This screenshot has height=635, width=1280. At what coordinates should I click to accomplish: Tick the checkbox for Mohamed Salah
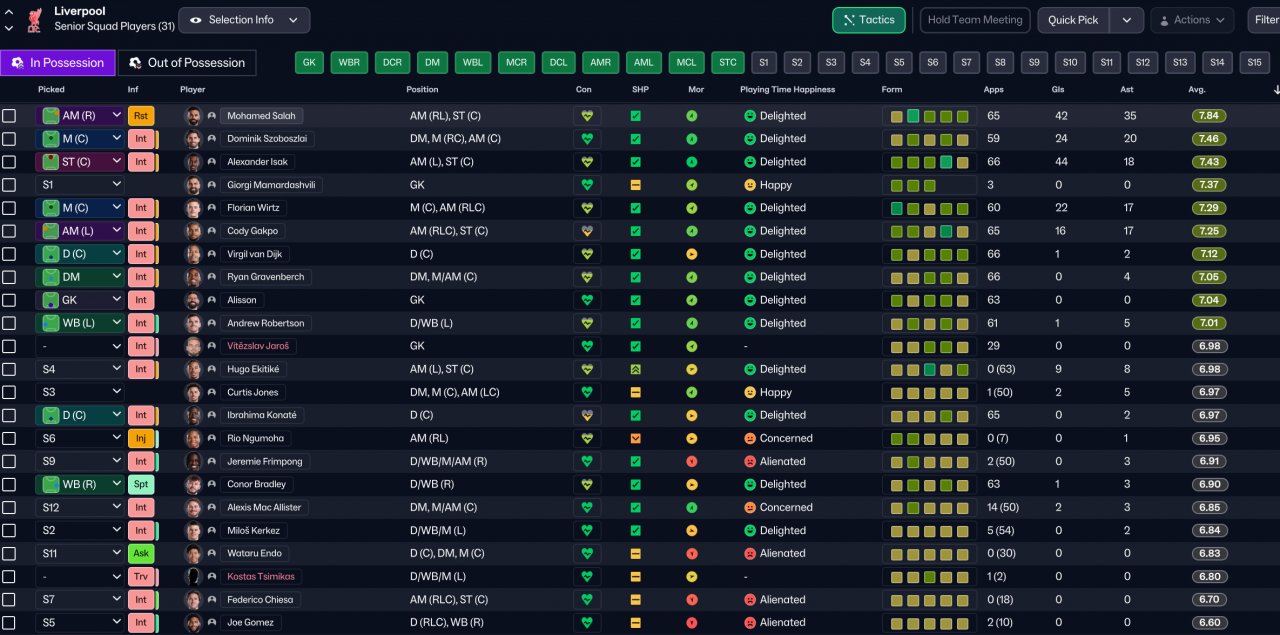[x=9, y=116]
